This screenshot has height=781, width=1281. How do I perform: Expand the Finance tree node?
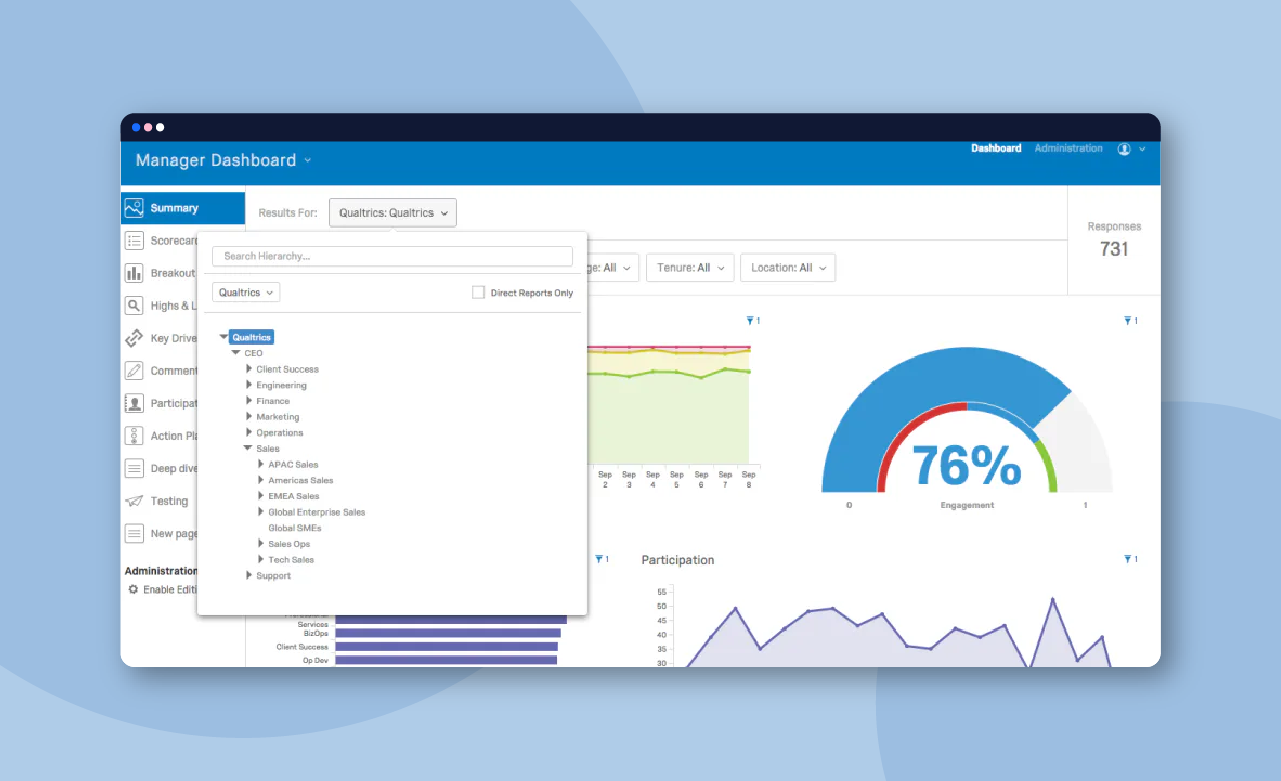[249, 401]
